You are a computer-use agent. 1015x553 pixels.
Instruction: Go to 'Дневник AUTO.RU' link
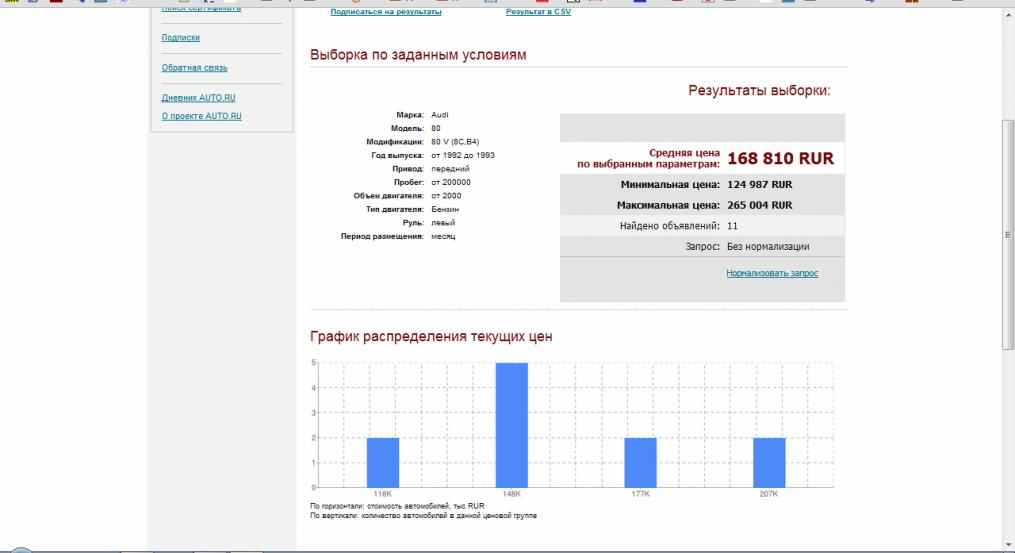tap(198, 98)
